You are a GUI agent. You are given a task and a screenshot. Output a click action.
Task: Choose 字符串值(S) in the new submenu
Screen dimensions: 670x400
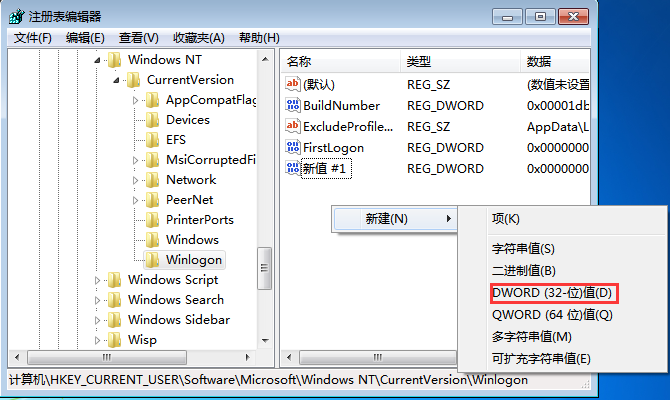[x=523, y=249]
